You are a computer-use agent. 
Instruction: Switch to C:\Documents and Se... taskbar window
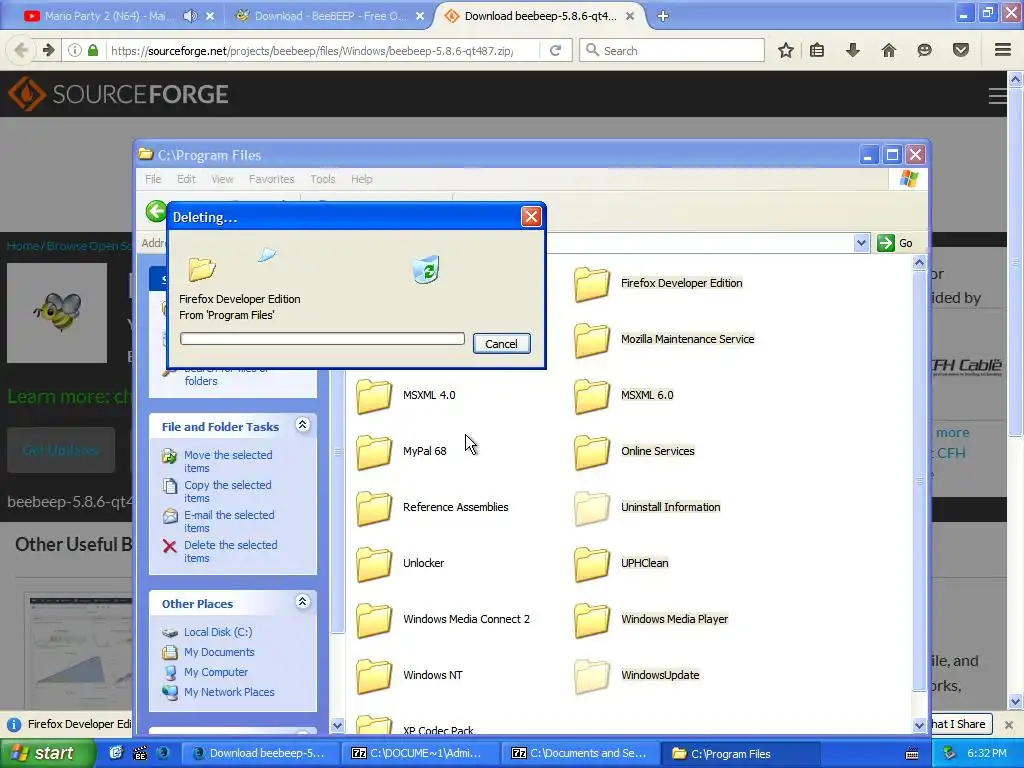pos(581,753)
